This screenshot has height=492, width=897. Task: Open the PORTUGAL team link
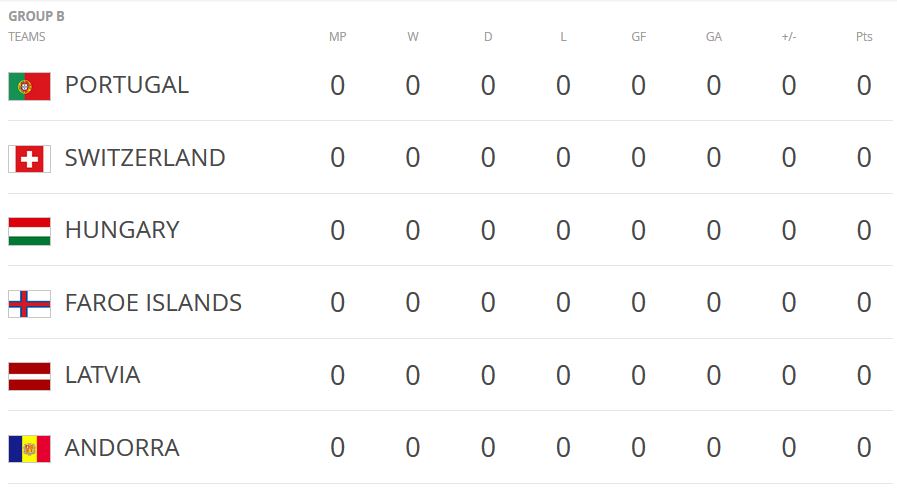pyautogui.click(x=126, y=85)
